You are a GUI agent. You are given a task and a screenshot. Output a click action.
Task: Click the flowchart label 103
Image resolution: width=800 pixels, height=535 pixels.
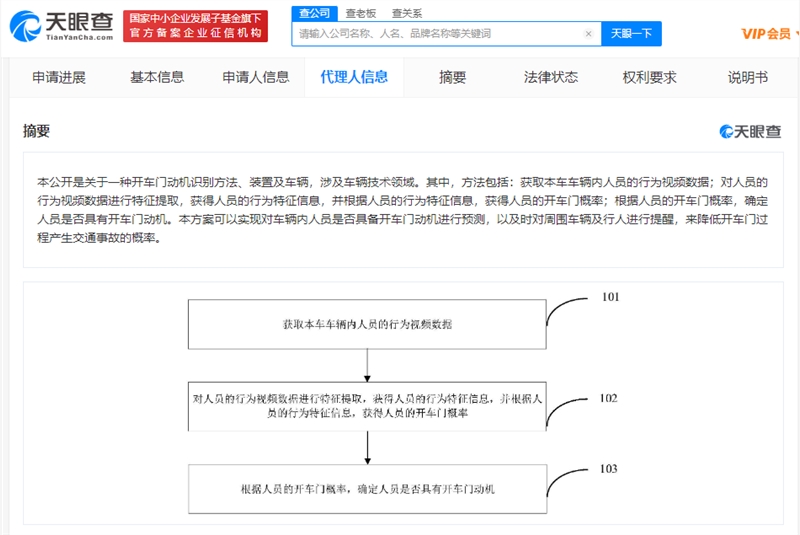(x=608, y=469)
